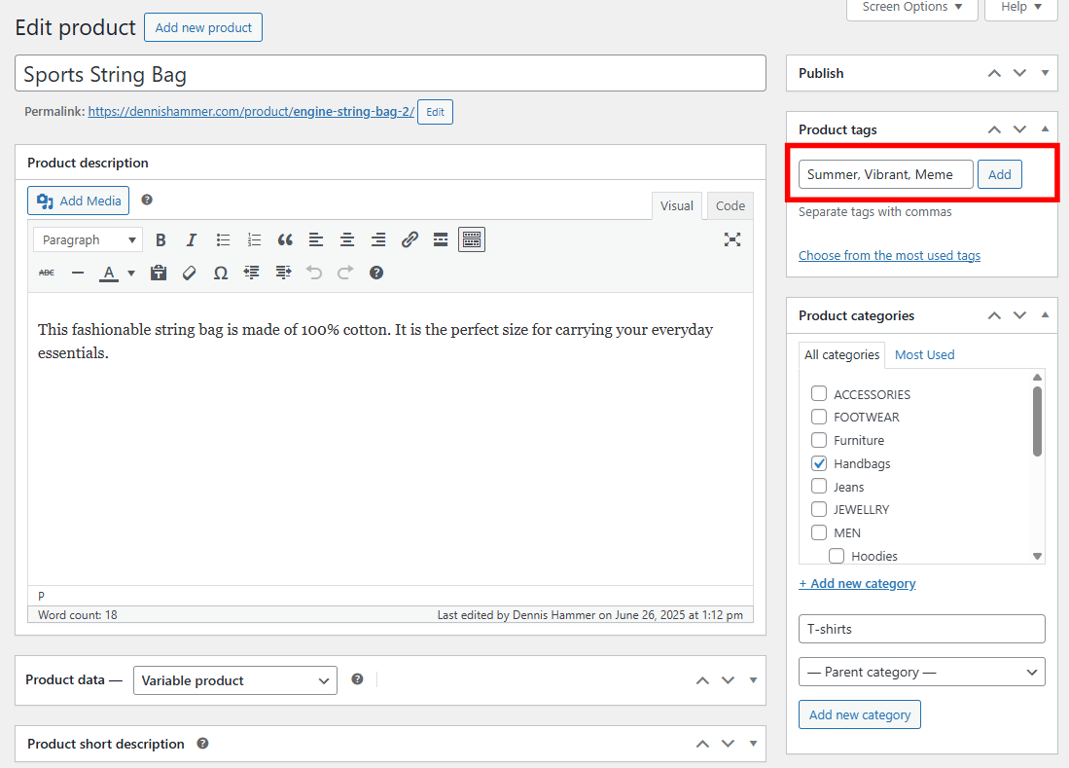Enter distraction-free fullscreen writing mode

[732, 239]
